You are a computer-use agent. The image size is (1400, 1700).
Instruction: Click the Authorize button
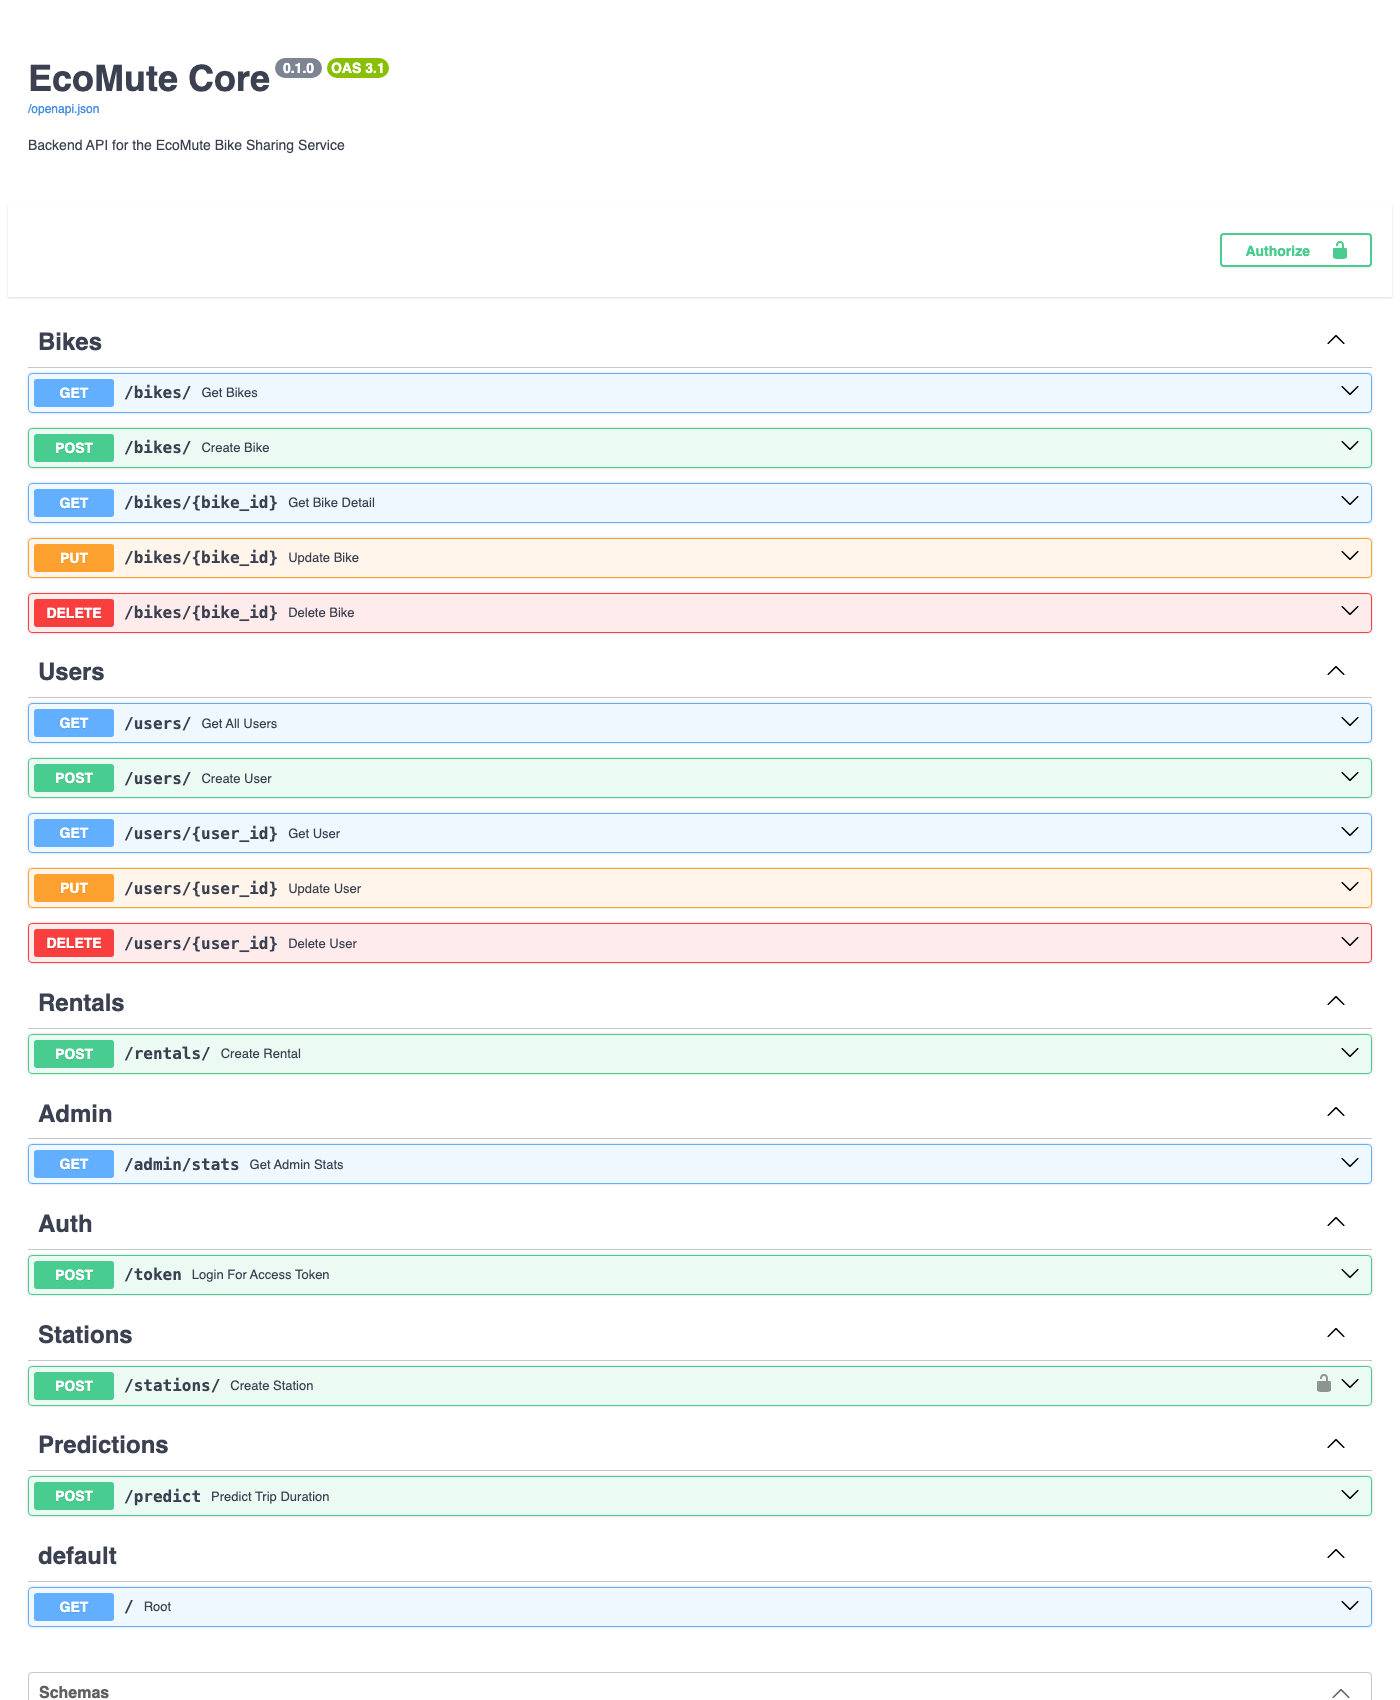pyautogui.click(x=1295, y=250)
